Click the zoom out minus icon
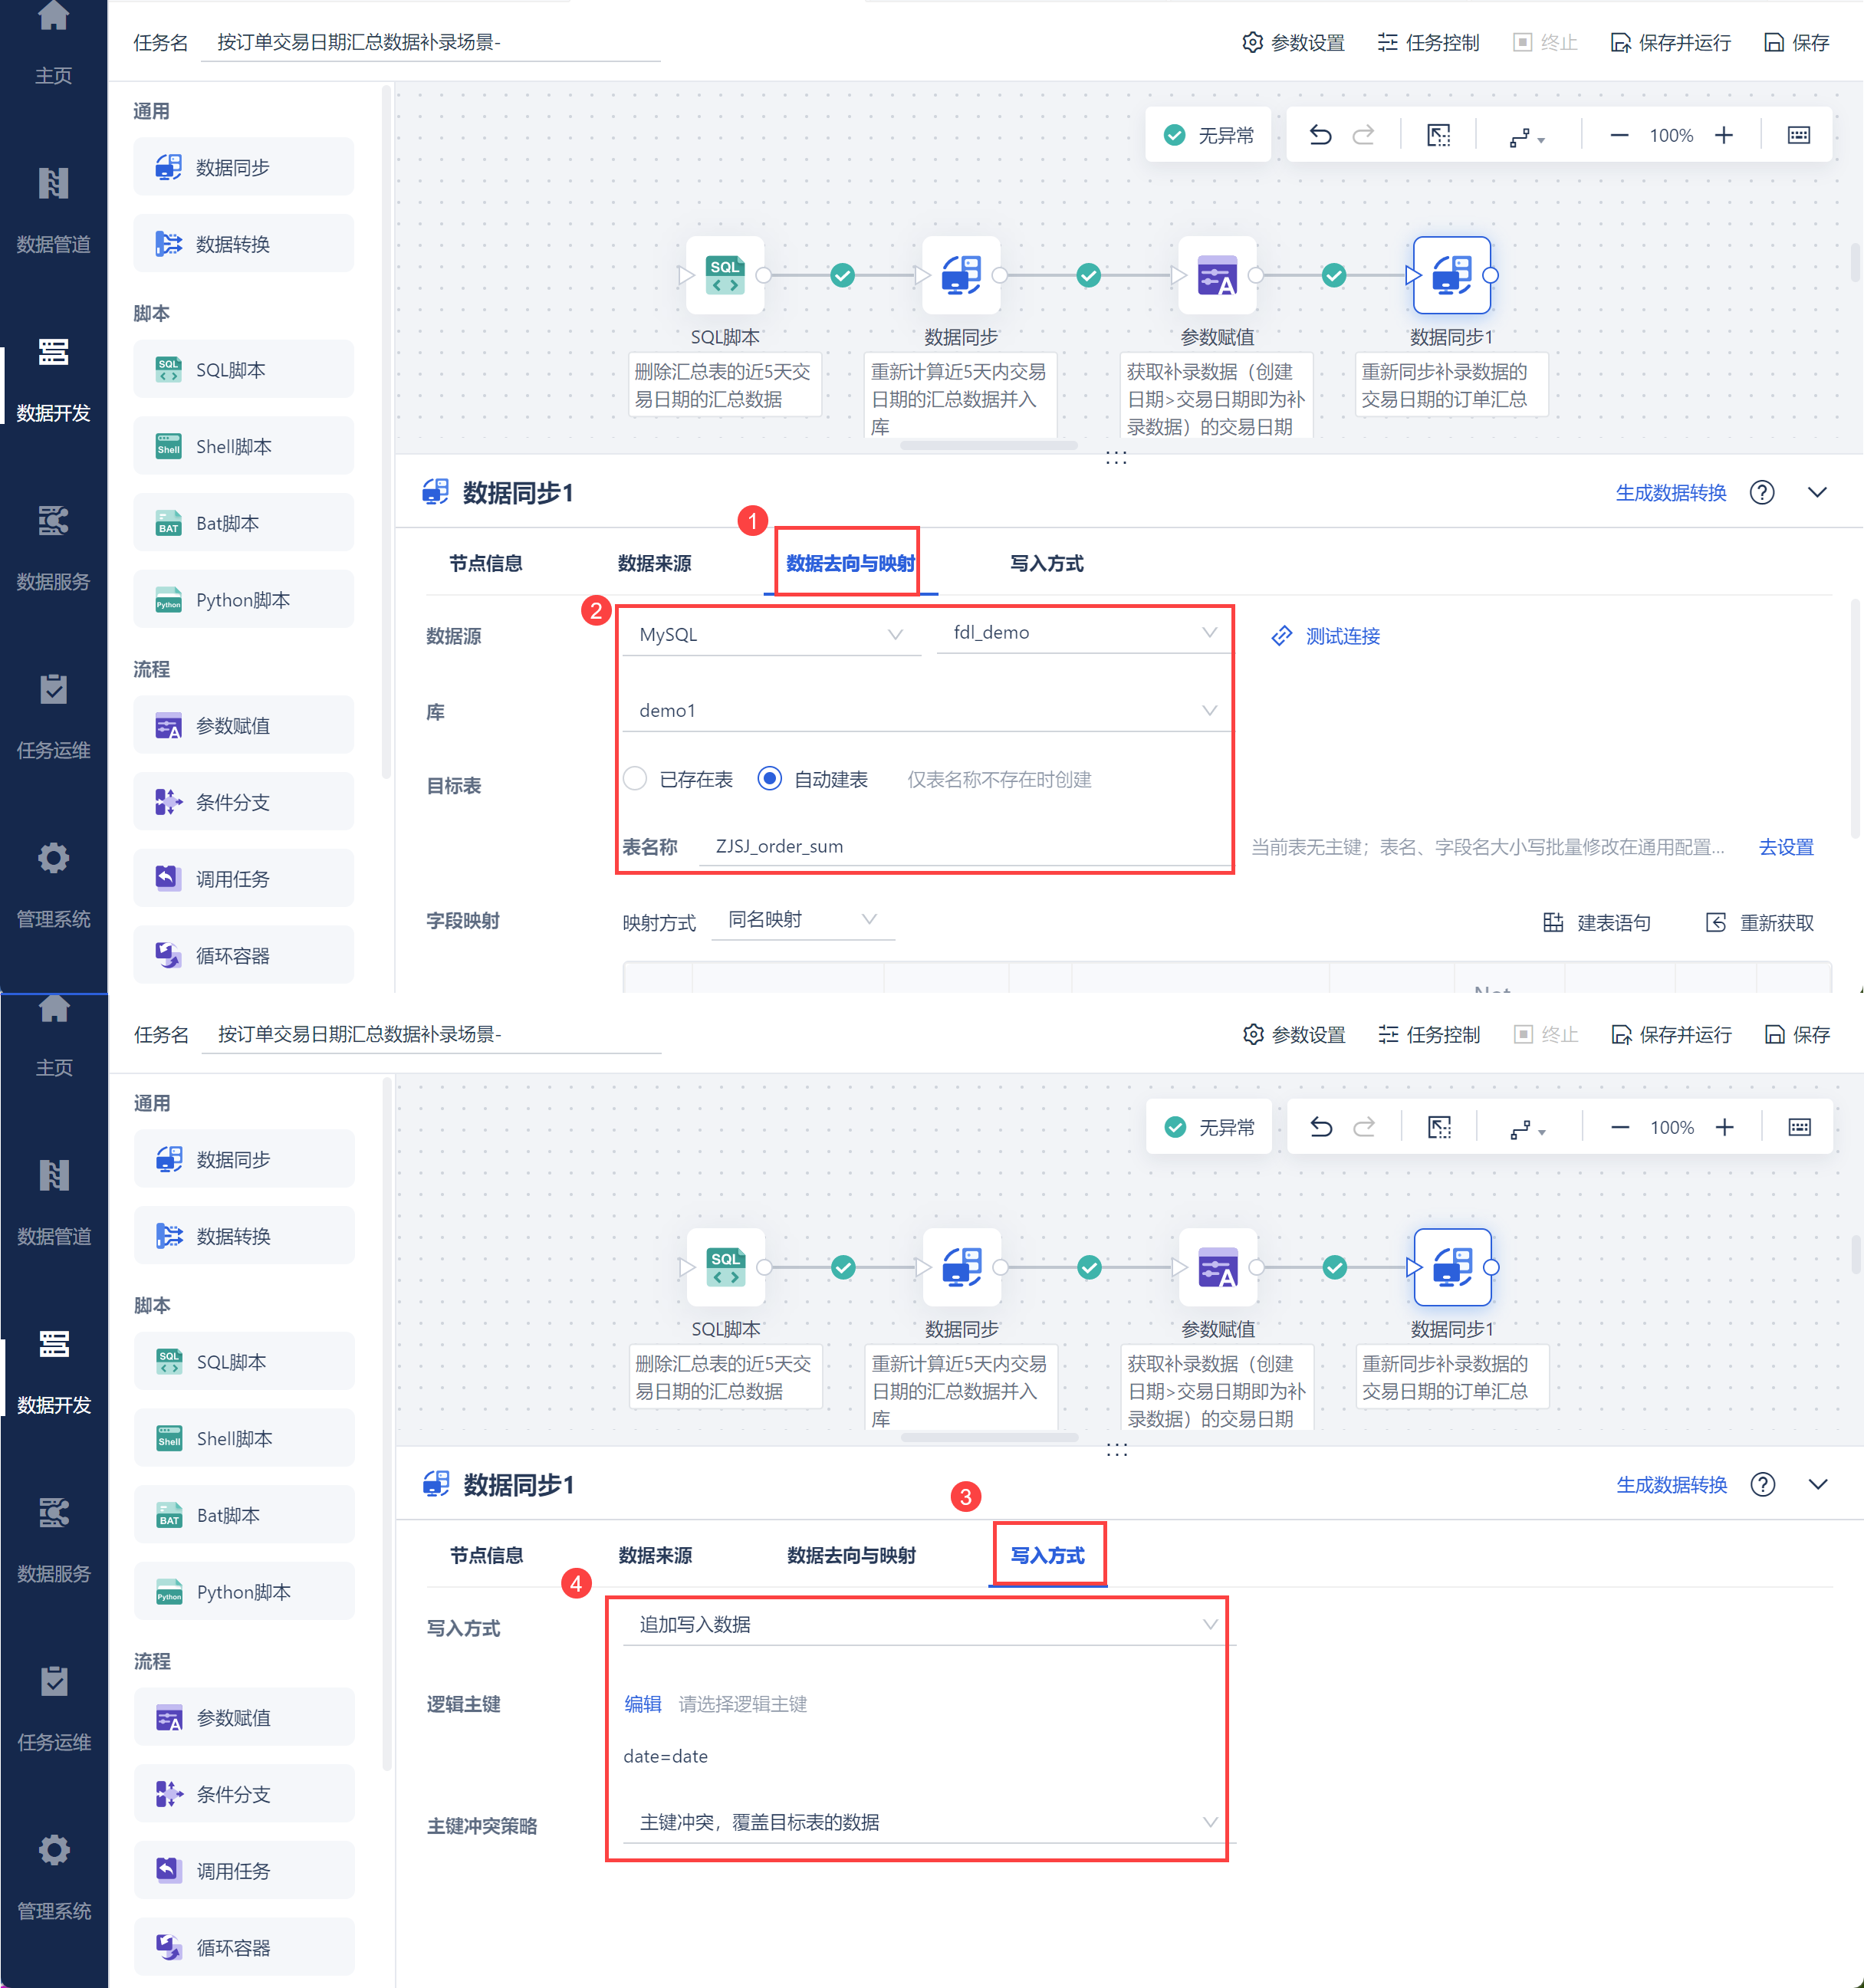This screenshot has height=1988, width=1864. [x=1619, y=135]
